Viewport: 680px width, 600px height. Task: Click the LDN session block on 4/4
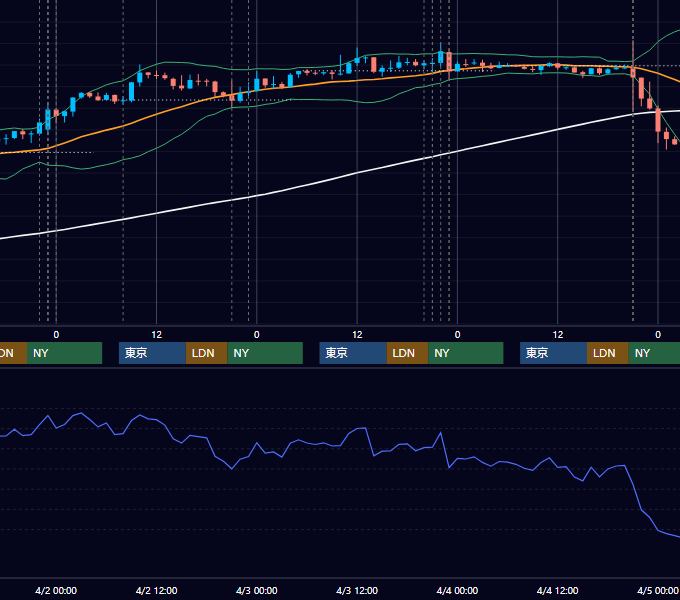click(608, 353)
